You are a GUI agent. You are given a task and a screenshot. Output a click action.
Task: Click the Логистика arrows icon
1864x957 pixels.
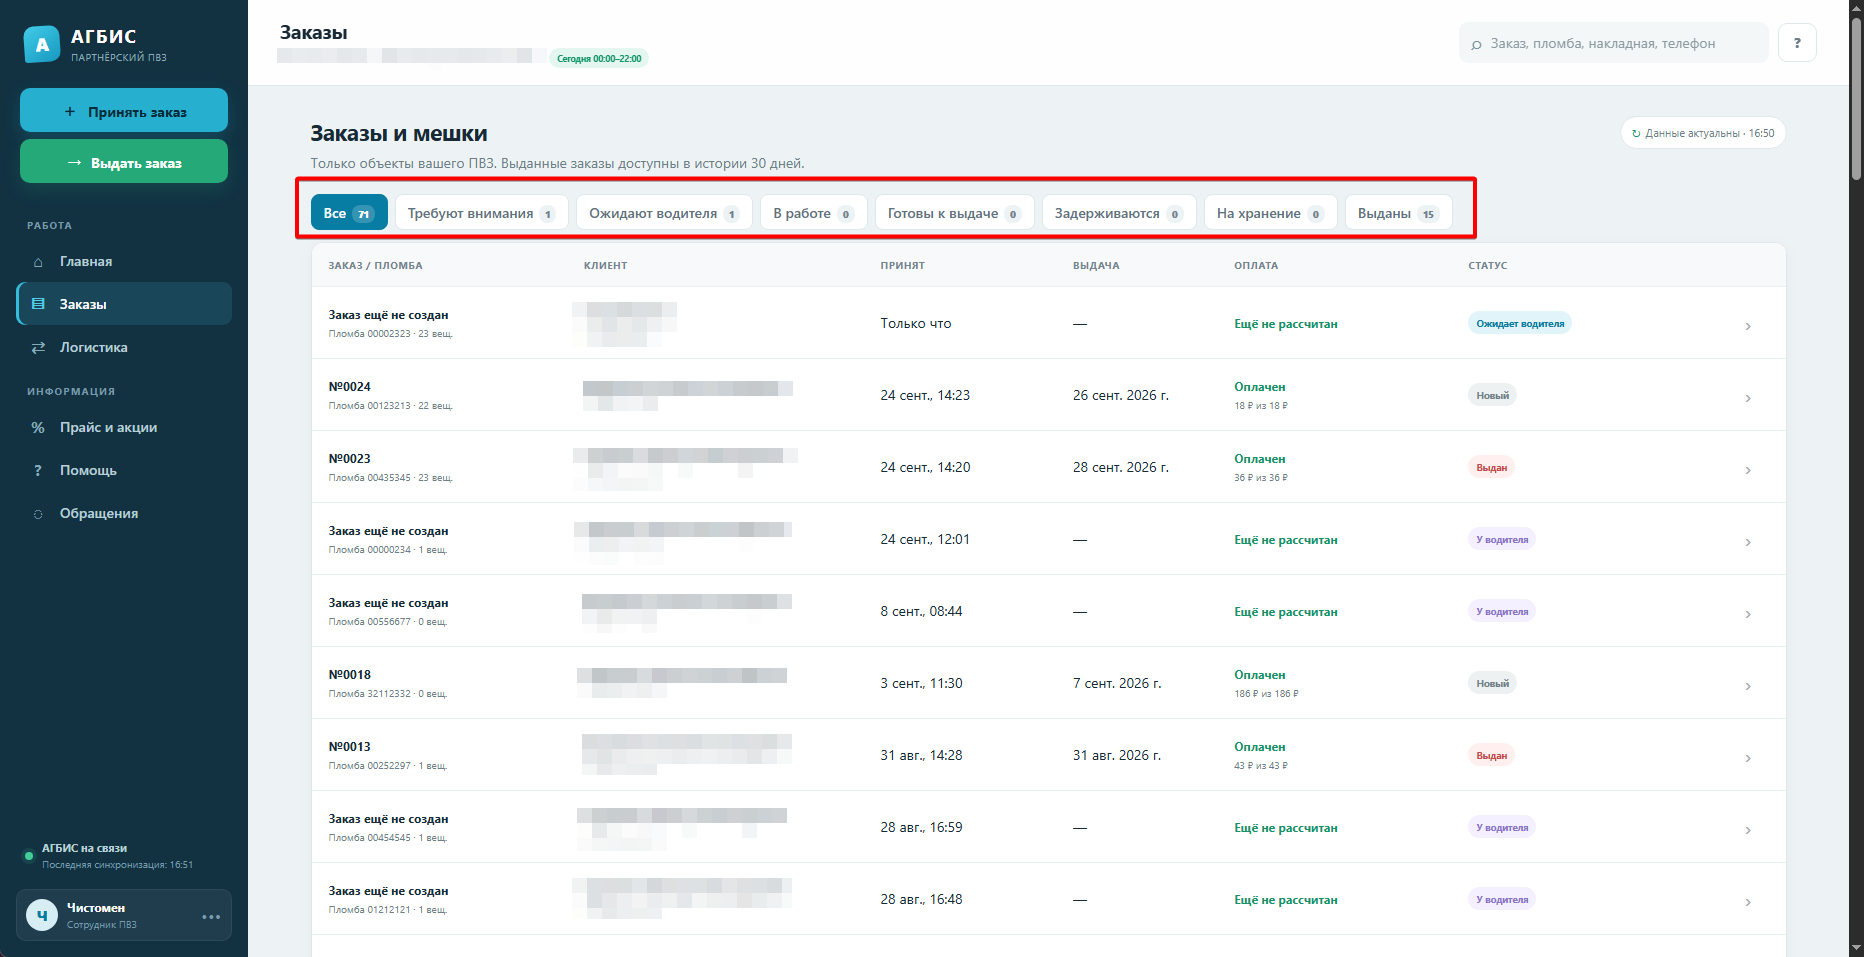(38, 348)
